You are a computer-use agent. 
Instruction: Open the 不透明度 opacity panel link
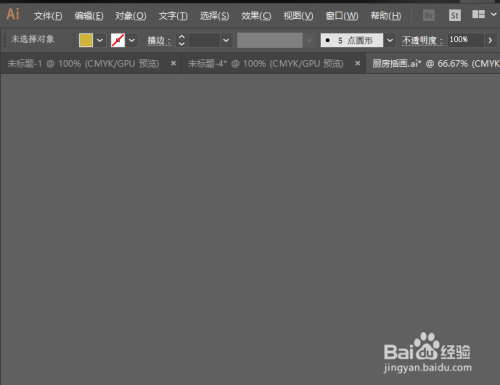(x=422, y=41)
